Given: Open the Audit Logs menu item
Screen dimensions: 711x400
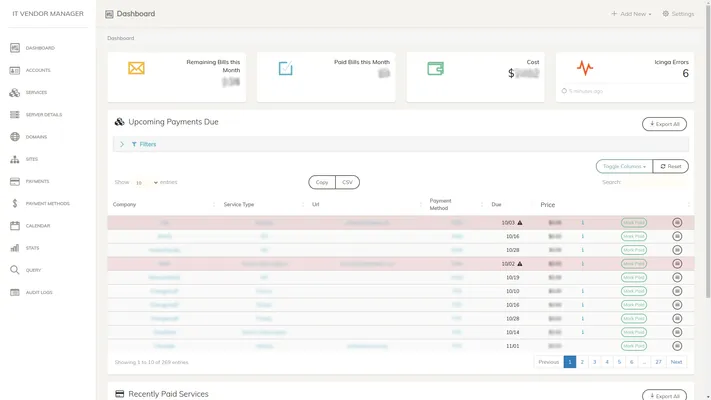Looking at the screenshot, I should [x=39, y=292].
